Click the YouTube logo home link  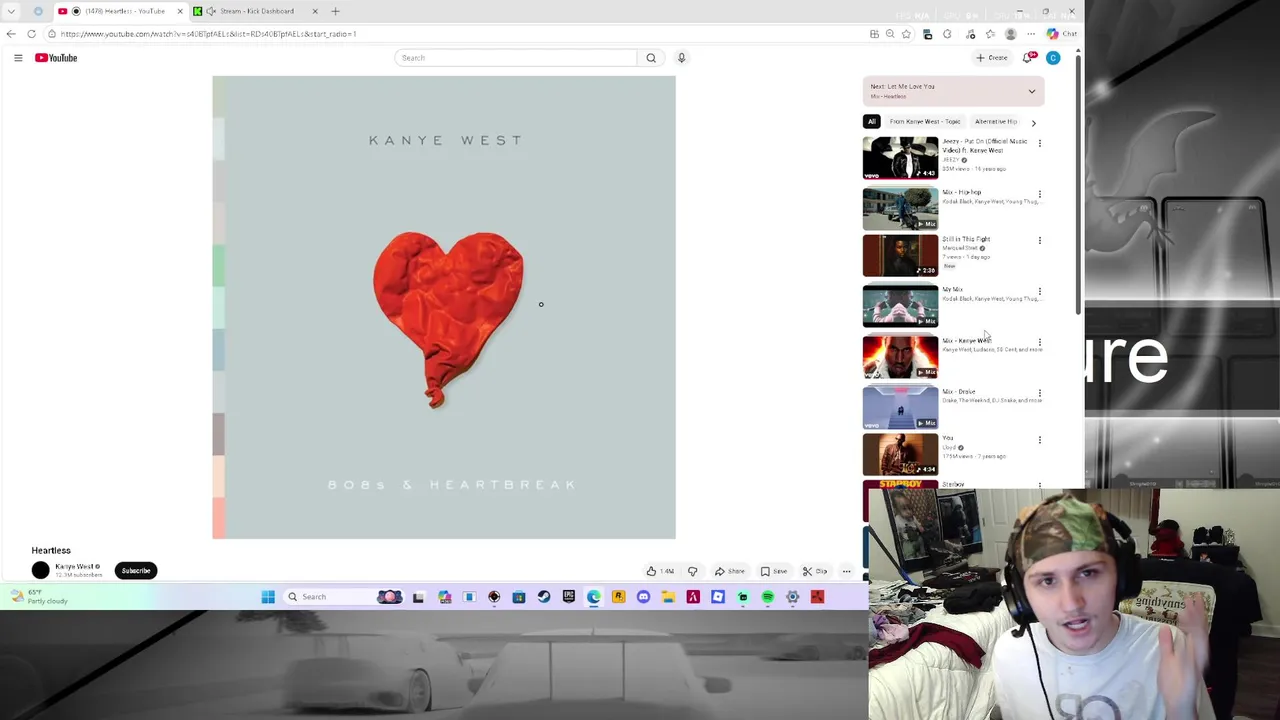point(56,58)
